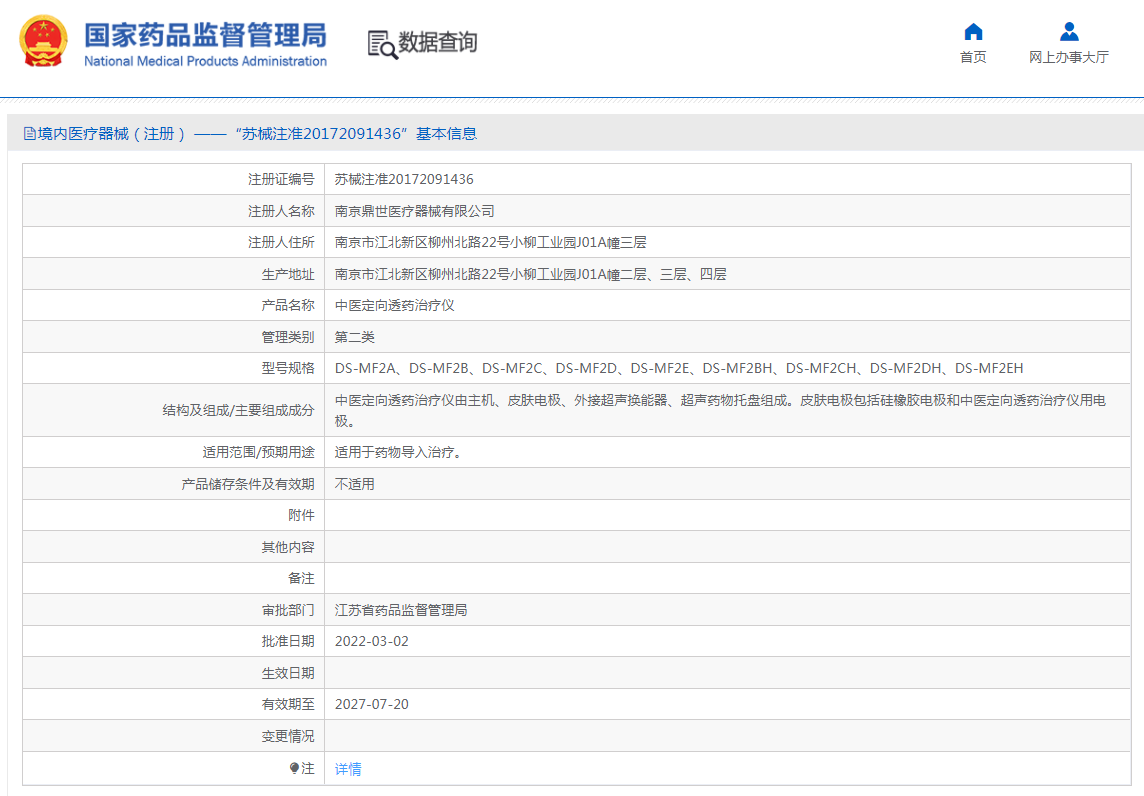The height and width of the screenshot is (796, 1144).
Task: Click the blue home icon above 首页
Action: pyautogui.click(x=973, y=32)
